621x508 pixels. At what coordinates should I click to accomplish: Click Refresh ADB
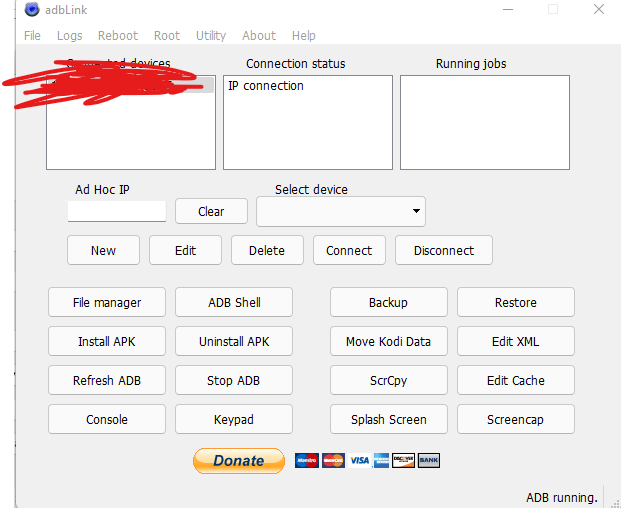pyautogui.click(x=107, y=380)
